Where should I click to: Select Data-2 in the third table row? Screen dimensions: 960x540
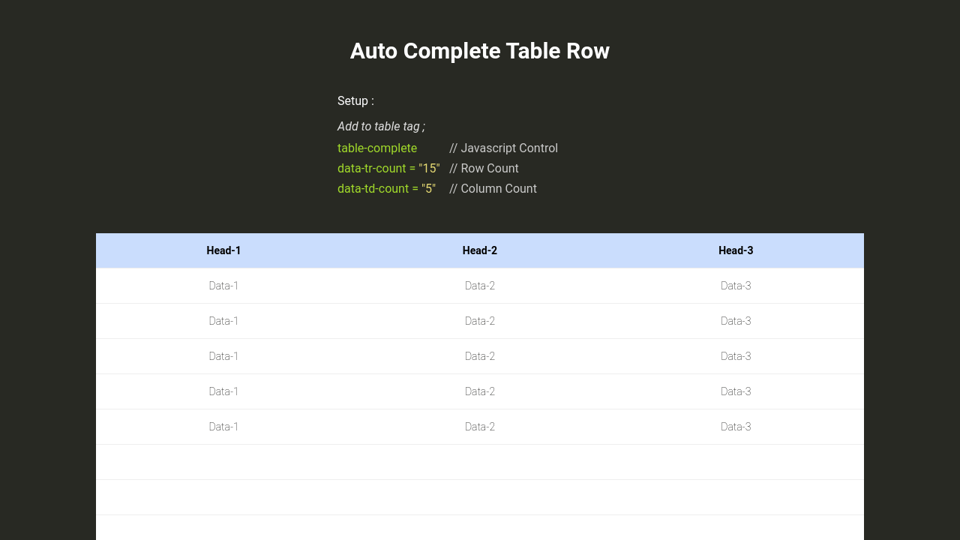(479, 356)
